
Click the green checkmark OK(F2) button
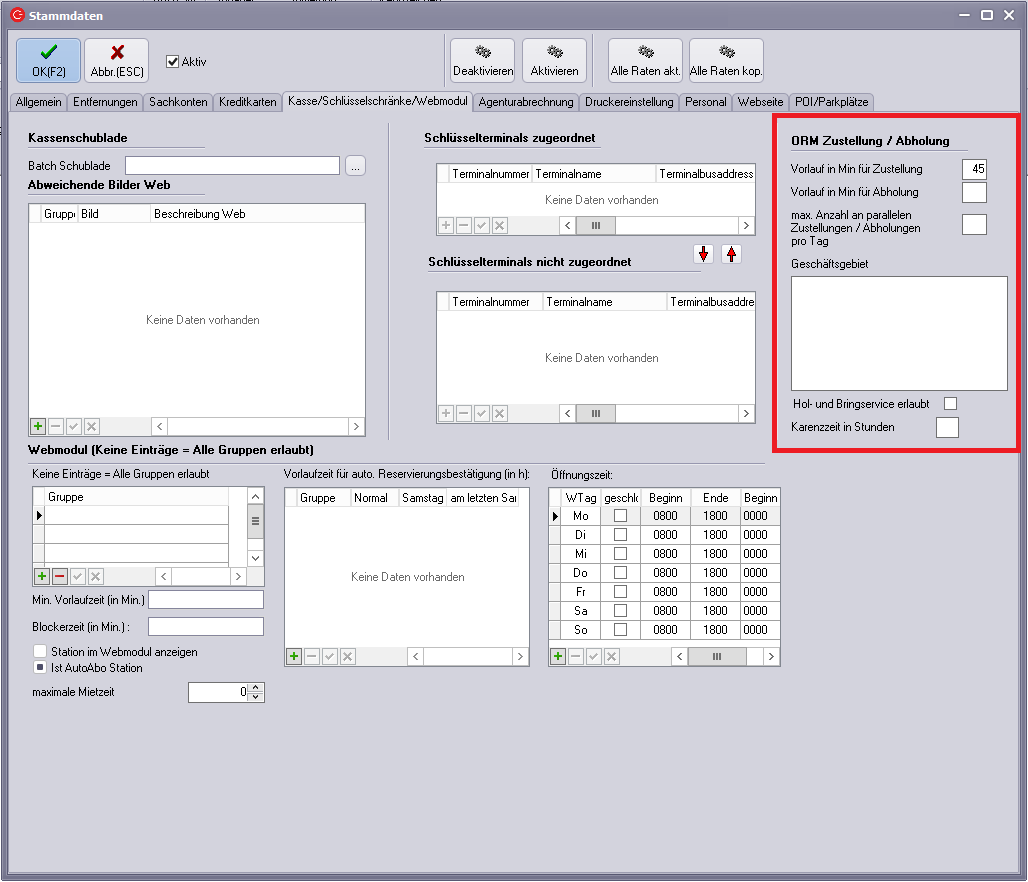[48, 60]
